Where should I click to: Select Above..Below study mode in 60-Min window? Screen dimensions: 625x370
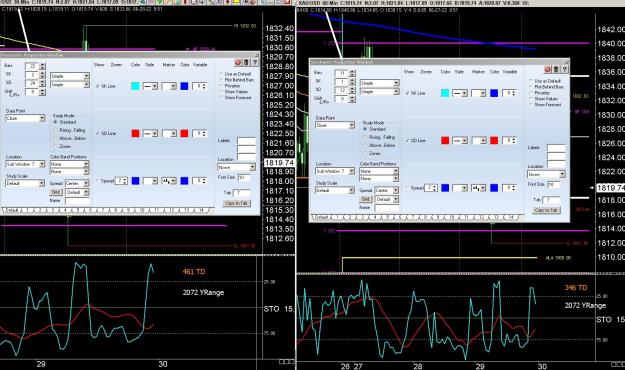tap(365, 146)
